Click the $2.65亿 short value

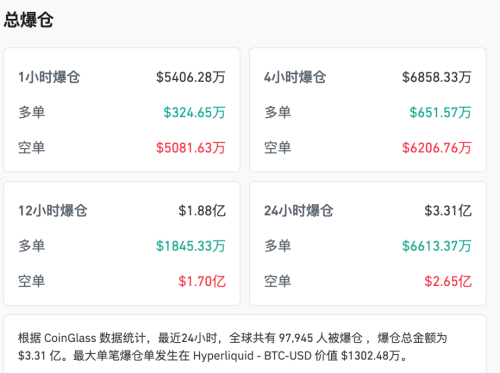click(448, 281)
